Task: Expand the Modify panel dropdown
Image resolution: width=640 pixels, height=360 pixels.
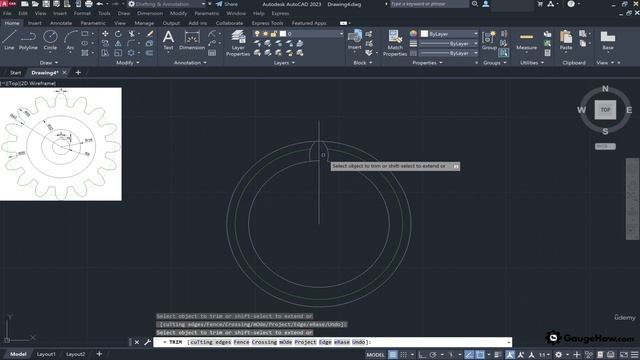Action: (x=128, y=62)
